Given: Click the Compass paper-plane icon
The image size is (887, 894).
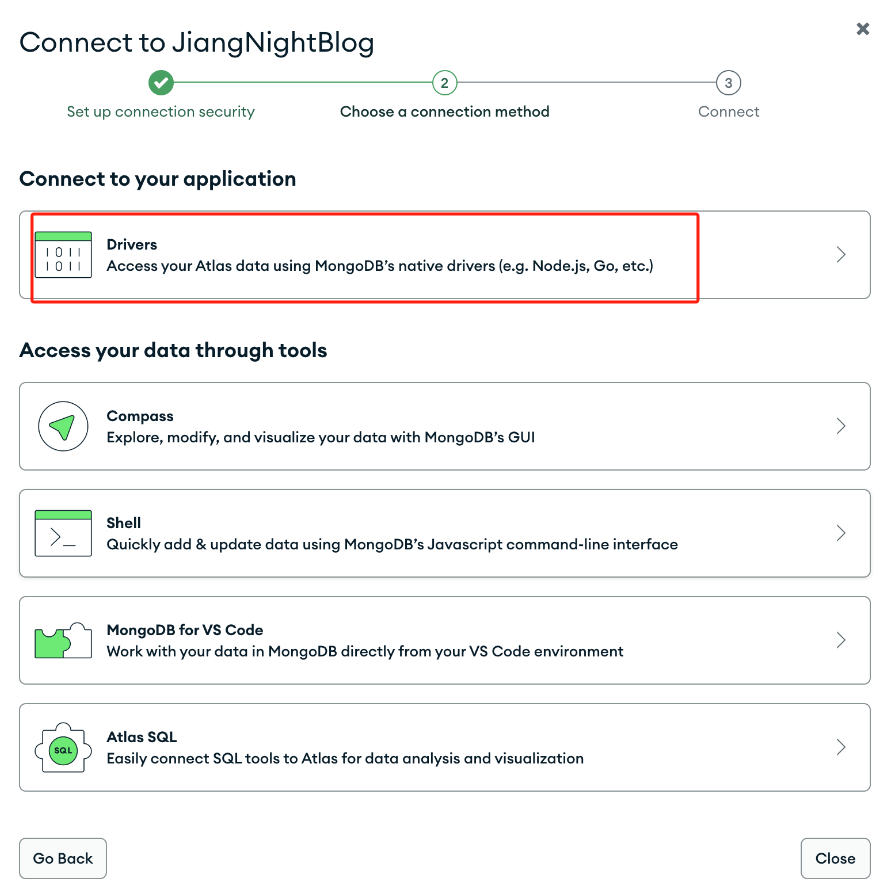Looking at the screenshot, I should point(63,426).
